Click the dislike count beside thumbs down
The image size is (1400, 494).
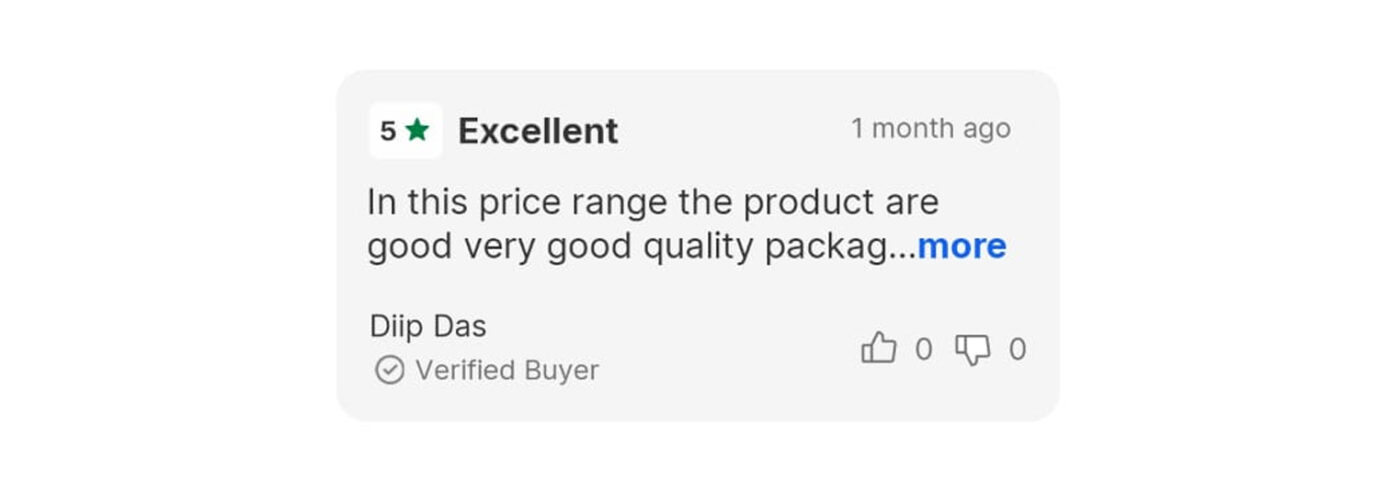(1017, 349)
